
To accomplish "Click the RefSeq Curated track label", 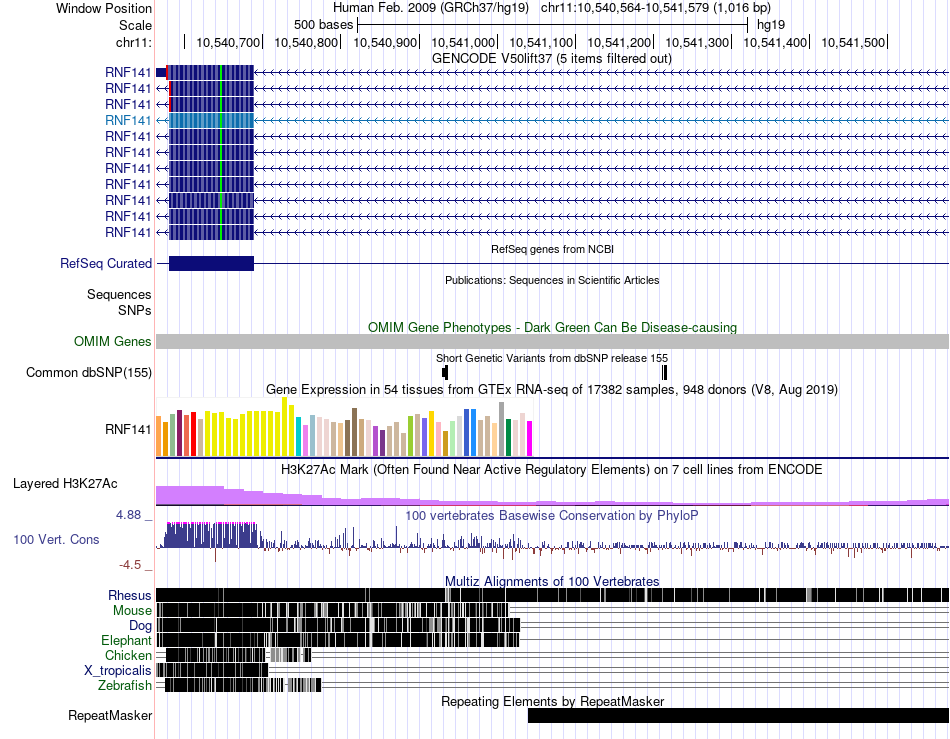I will click(x=106, y=263).
